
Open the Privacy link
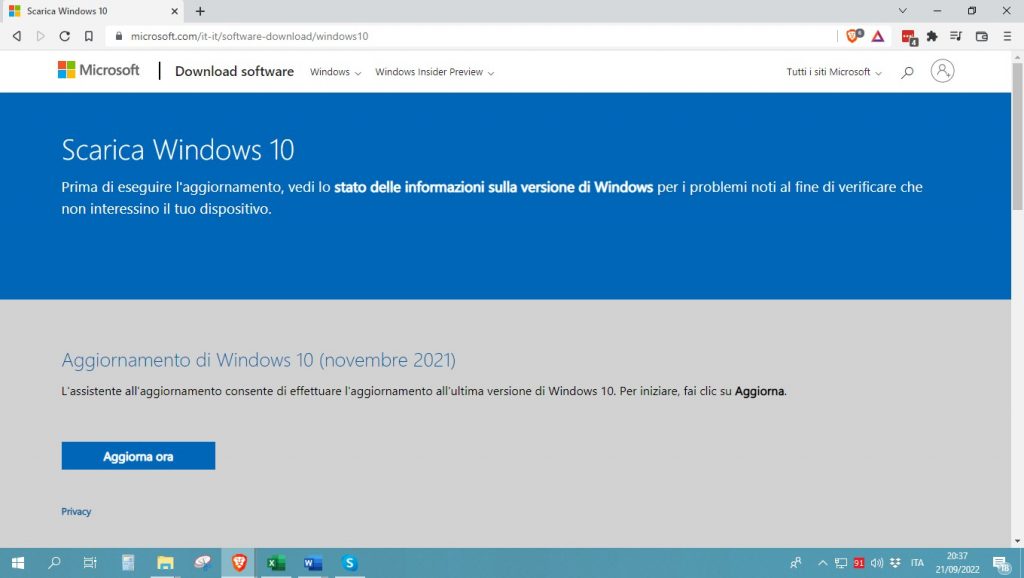pyautogui.click(x=76, y=511)
